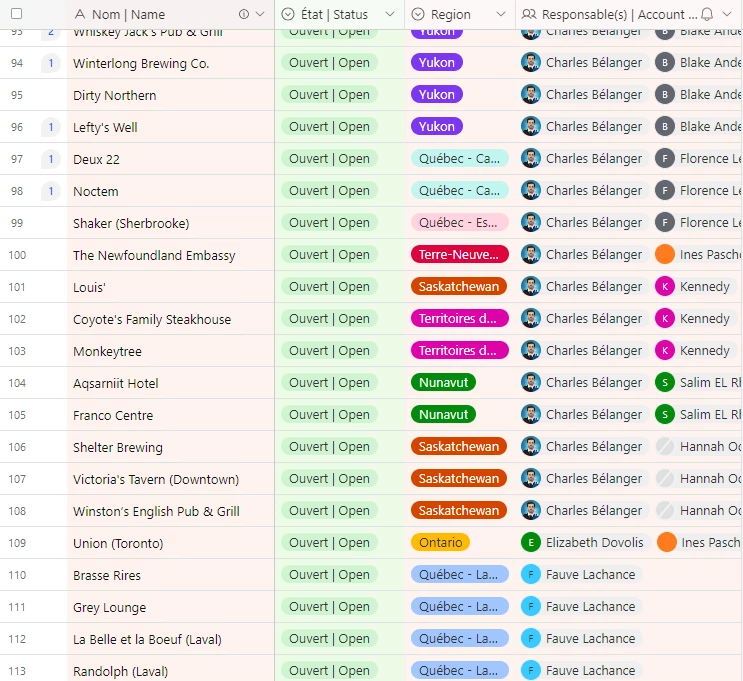
Task: Click row number 113
Action: [x=17, y=671]
